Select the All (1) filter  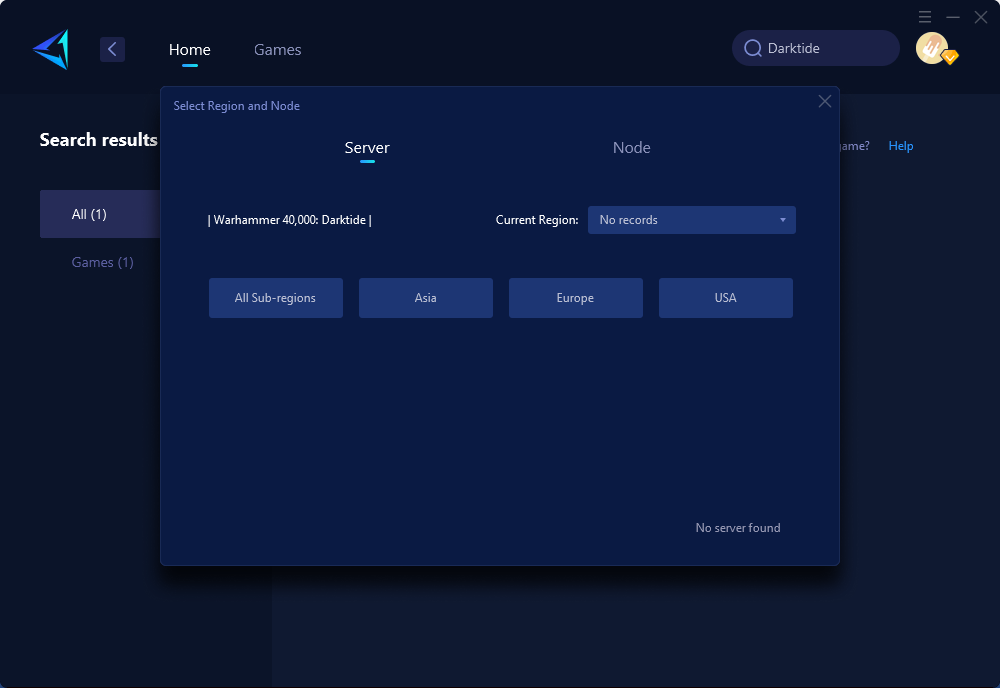99,214
